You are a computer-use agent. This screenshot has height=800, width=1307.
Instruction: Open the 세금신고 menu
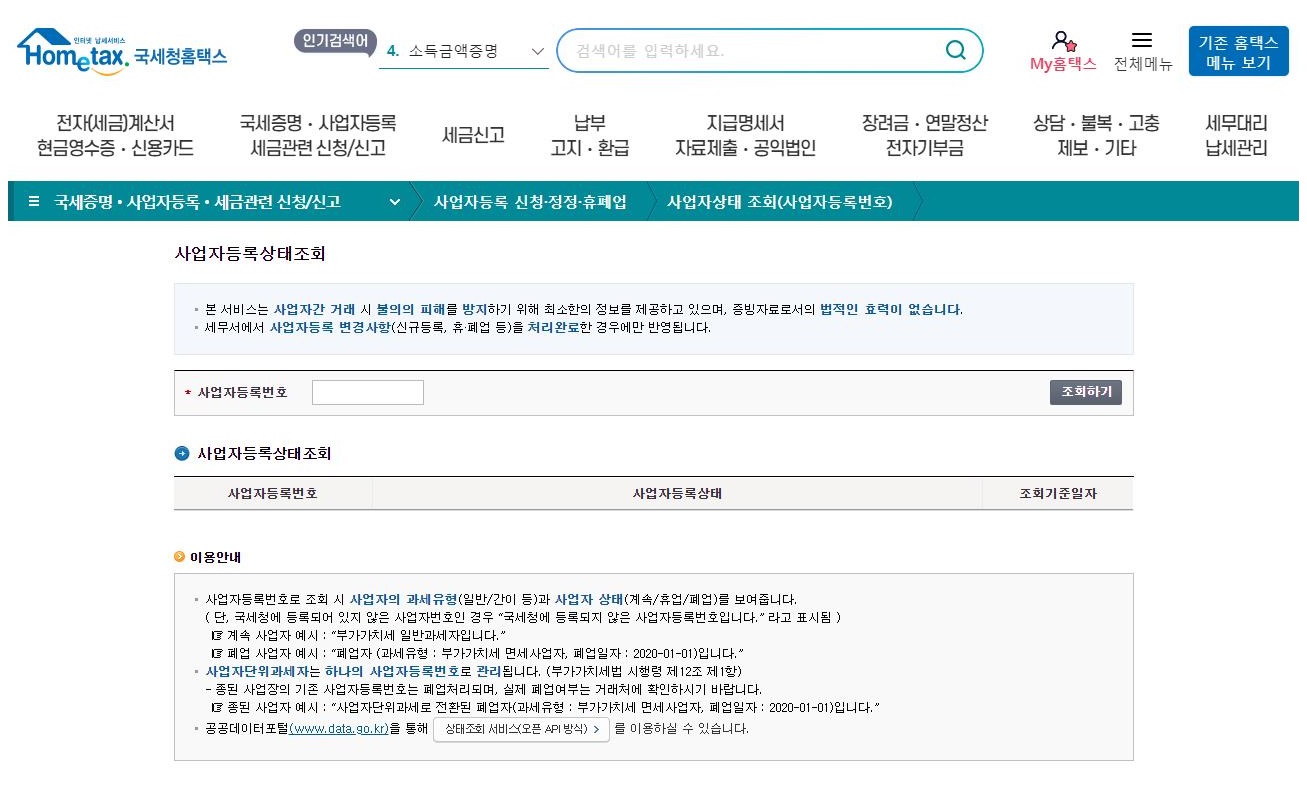(x=473, y=136)
